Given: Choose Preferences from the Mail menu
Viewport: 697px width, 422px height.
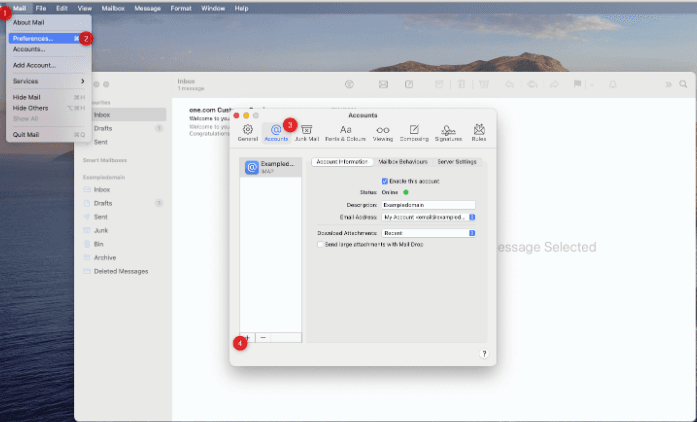Looking at the screenshot, I should (x=33, y=38).
